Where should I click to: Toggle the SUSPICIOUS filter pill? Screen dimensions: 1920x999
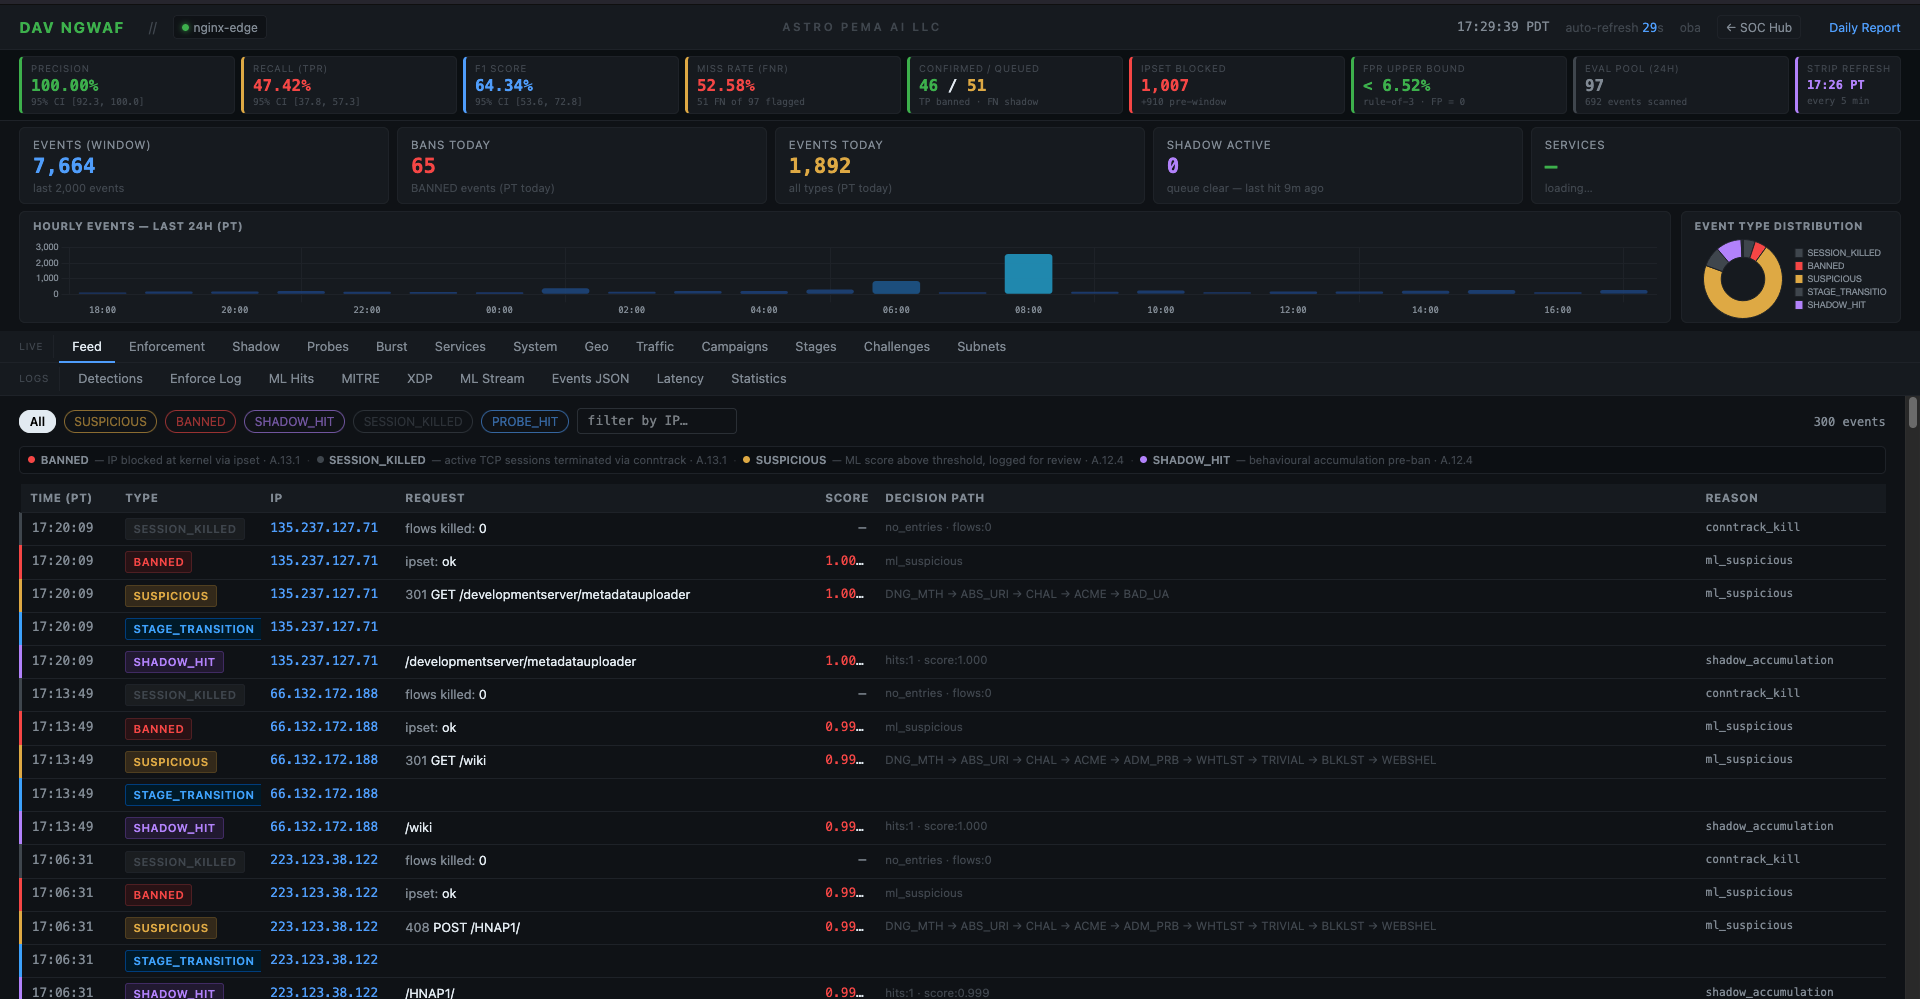[110, 421]
